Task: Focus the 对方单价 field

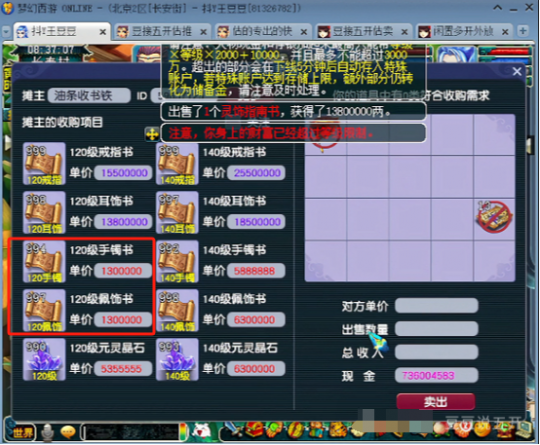Action: [436, 306]
